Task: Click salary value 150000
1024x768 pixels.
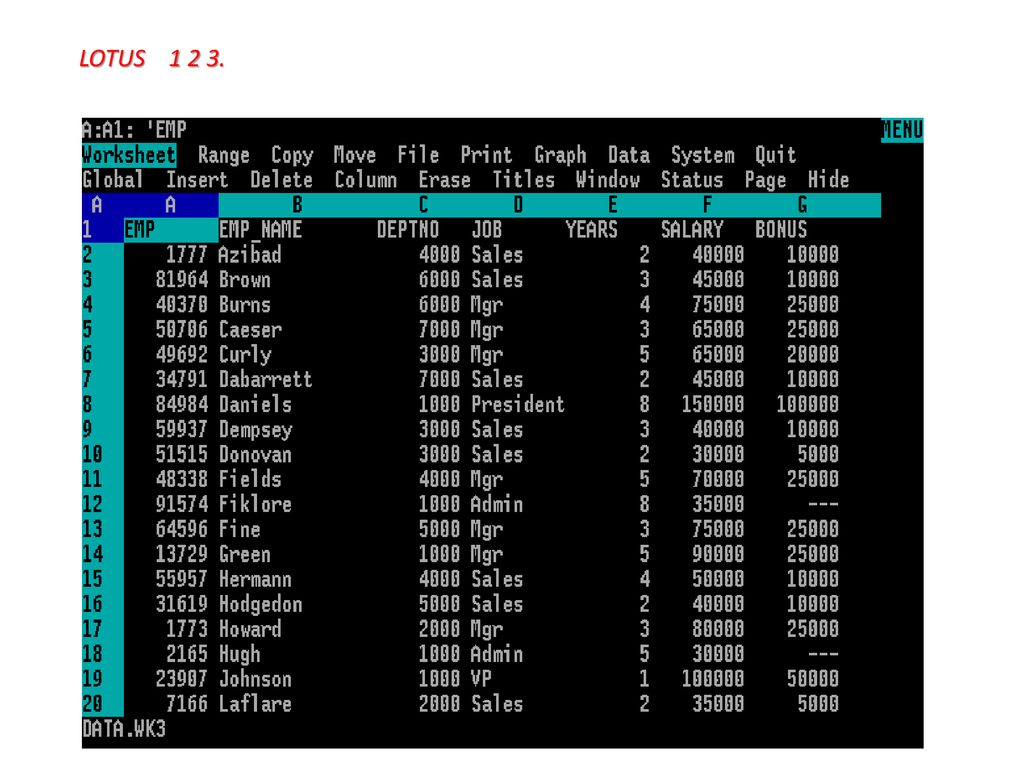Action: 712,404
